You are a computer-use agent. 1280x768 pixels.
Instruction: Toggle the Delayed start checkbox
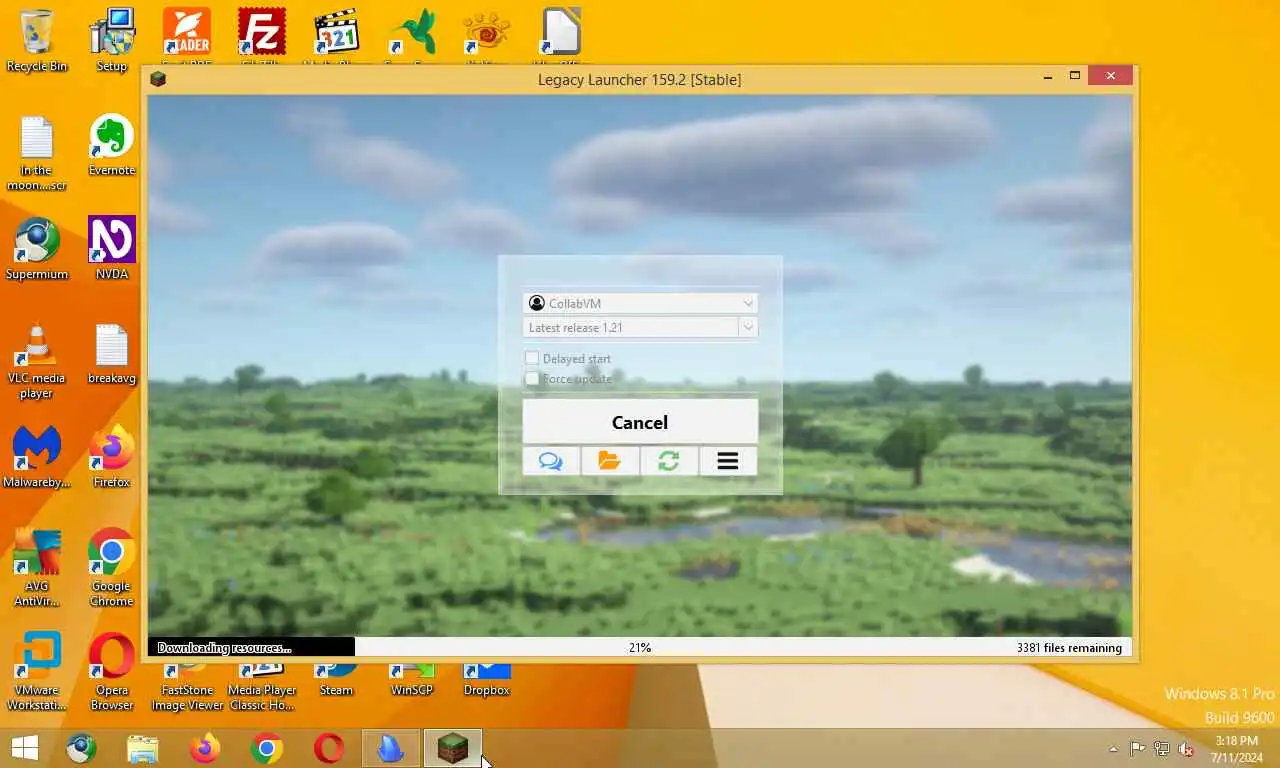click(532, 358)
